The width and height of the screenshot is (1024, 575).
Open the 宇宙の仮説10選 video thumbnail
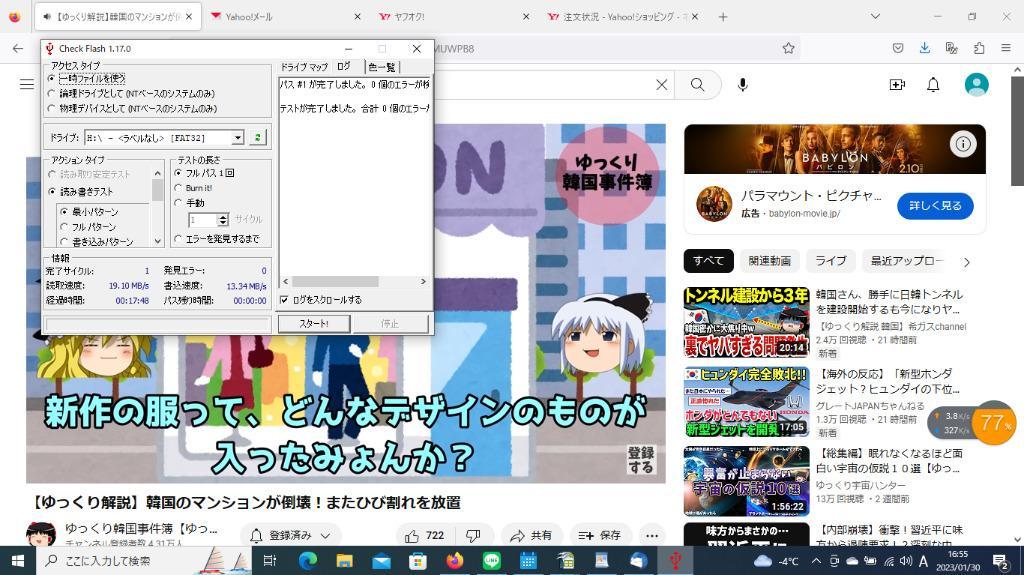click(746, 482)
